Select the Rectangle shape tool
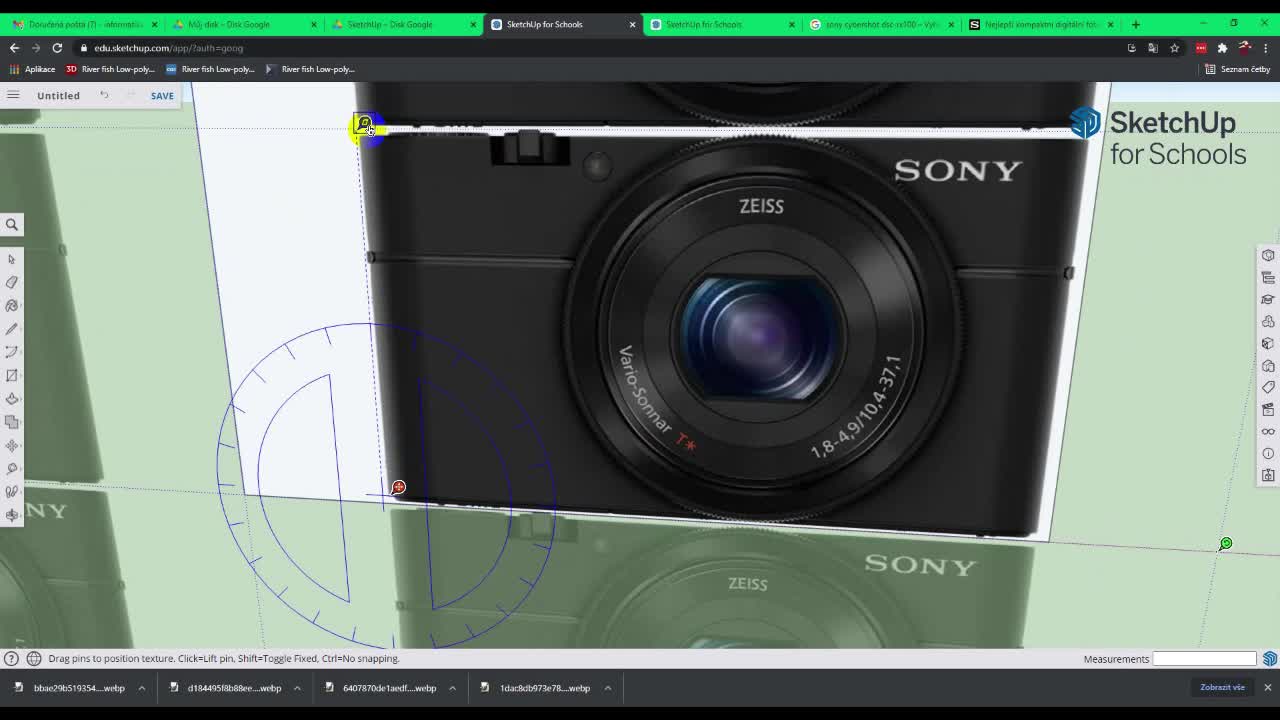The width and height of the screenshot is (1280, 720). (x=12, y=376)
